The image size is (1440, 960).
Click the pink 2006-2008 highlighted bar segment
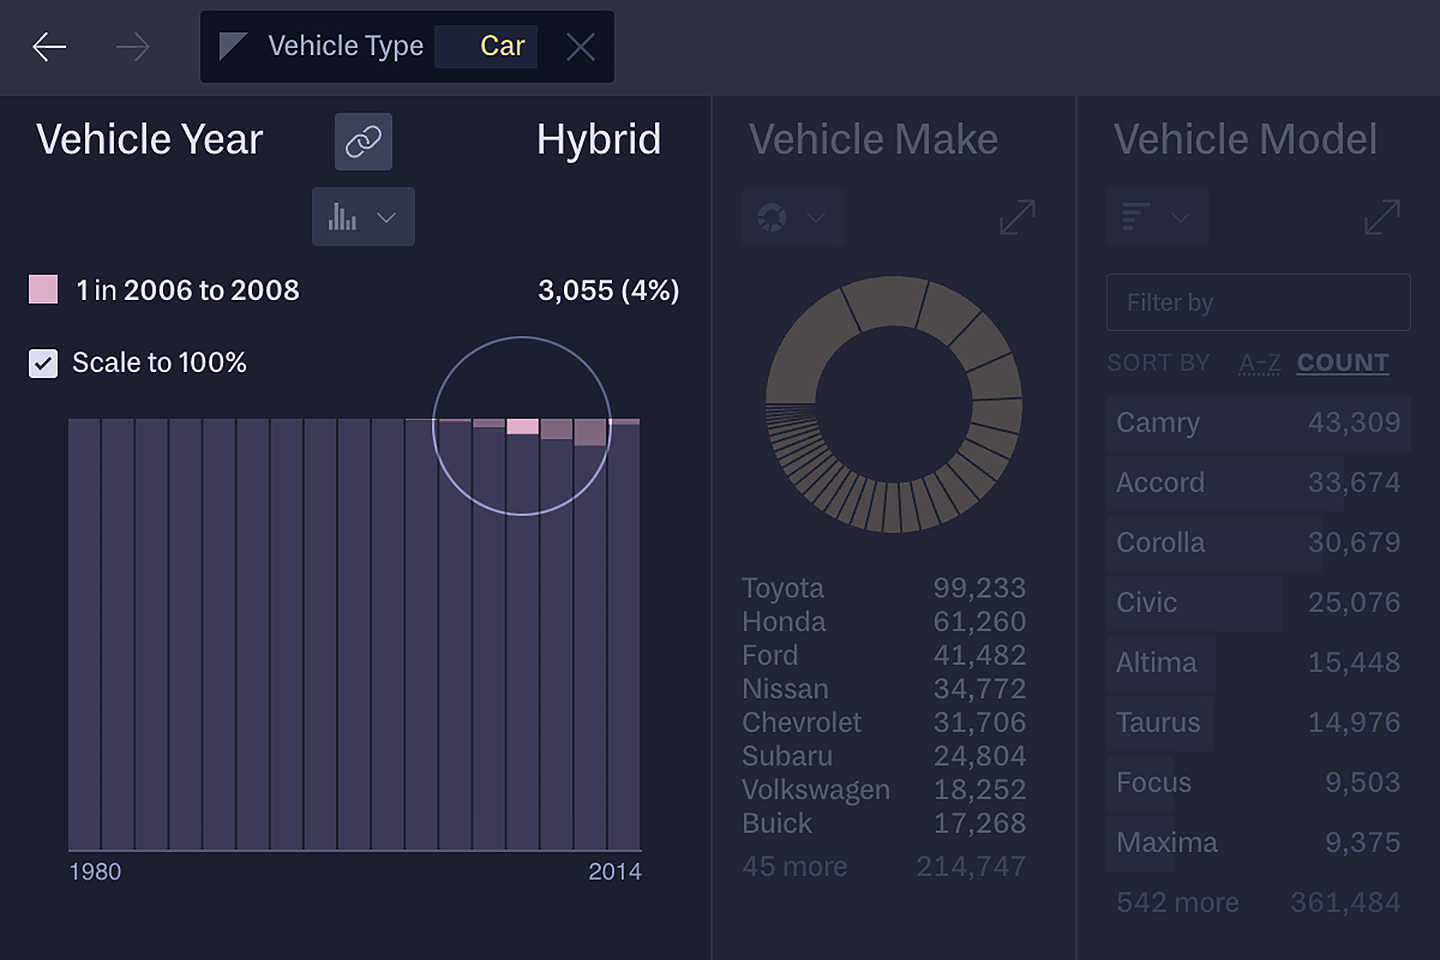click(521, 427)
